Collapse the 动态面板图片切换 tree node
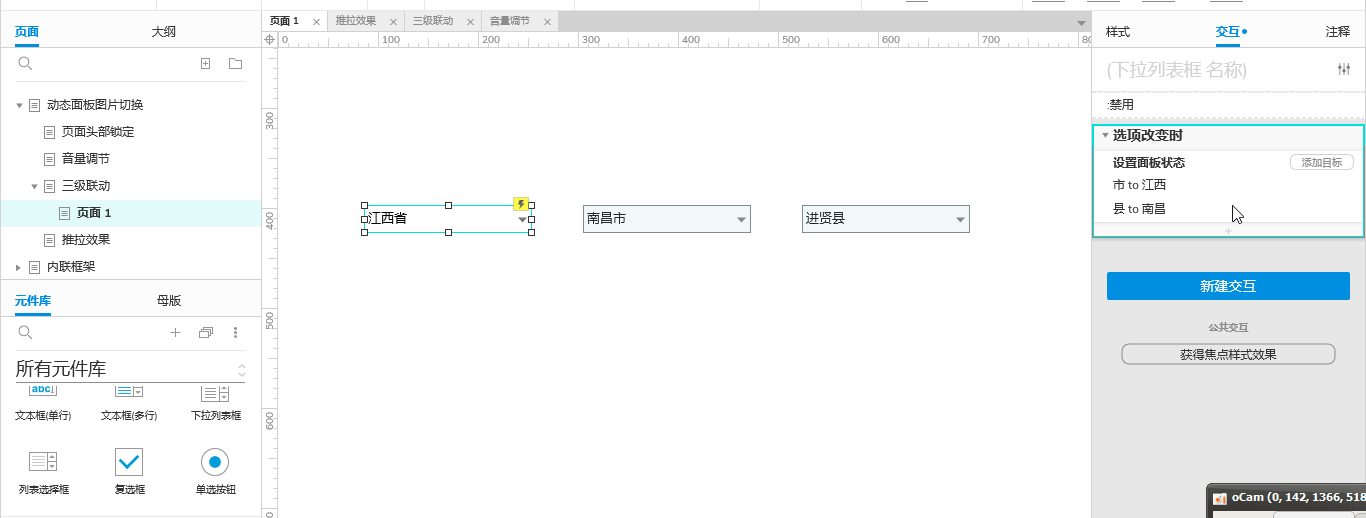 coord(19,105)
